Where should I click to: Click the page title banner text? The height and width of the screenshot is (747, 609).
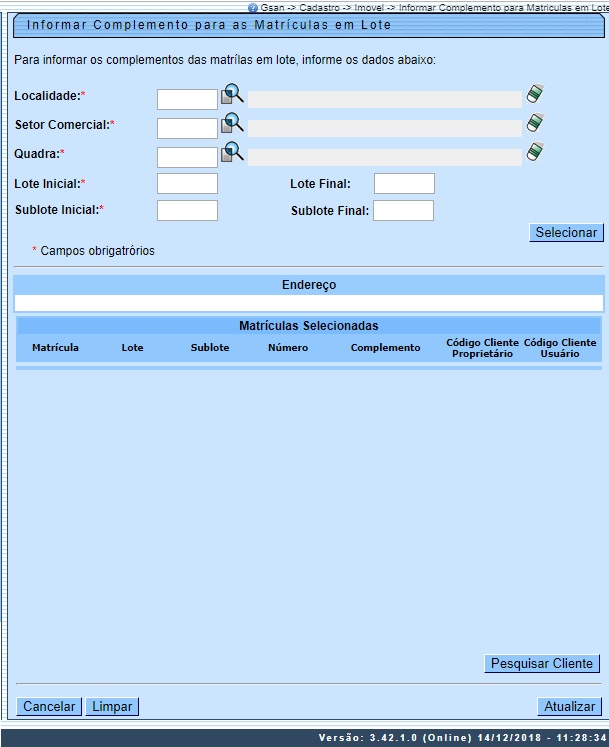pyautogui.click(x=209, y=25)
